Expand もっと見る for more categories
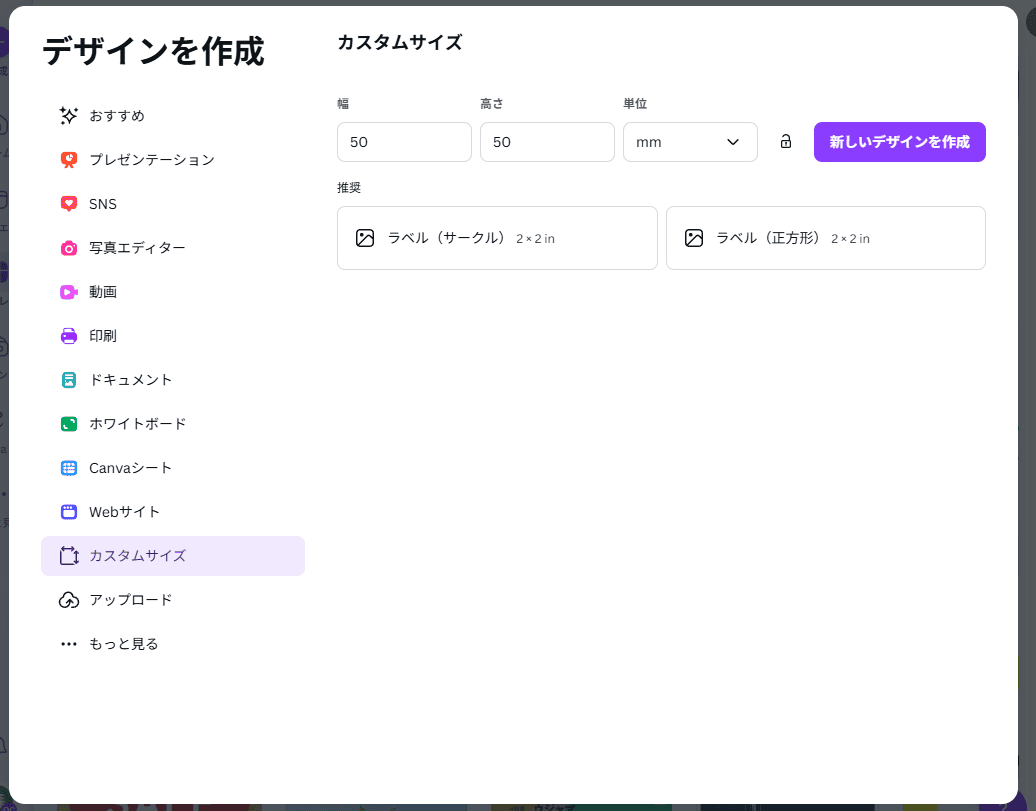This screenshot has width=1036, height=811. [122, 643]
